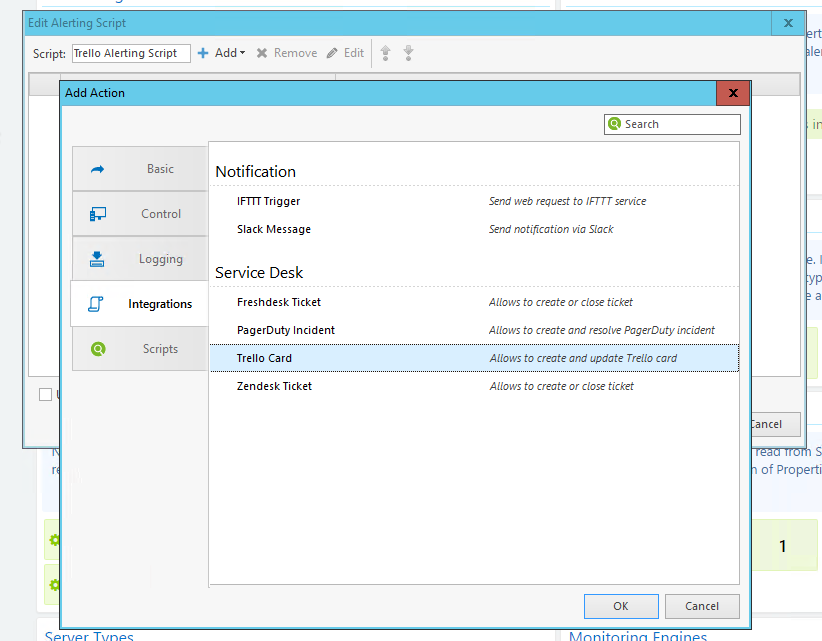The height and width of the screenshot is (641, 822).
Task: Click the Notification section heading
Action: pyautogui.click(x=255, y=172)
